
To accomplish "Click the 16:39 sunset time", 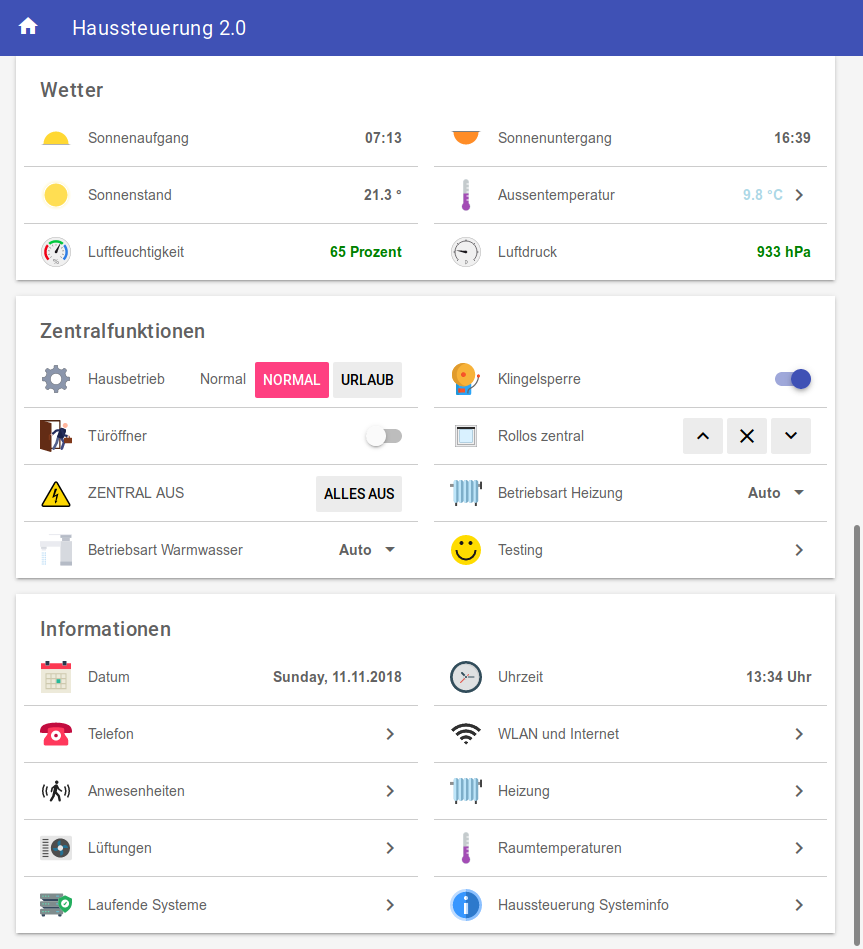I will point(792,138).
